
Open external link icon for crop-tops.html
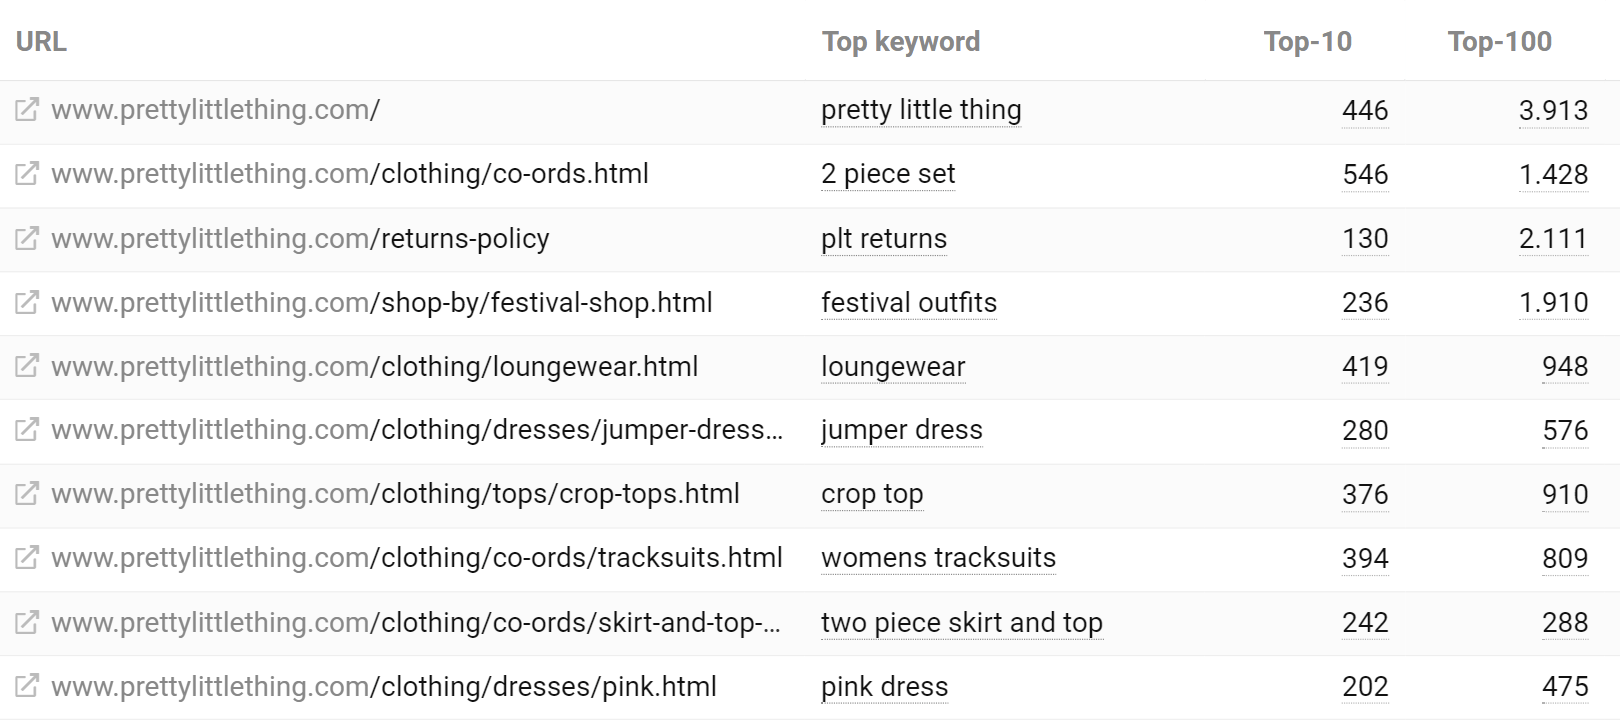[x=27, y=494]
